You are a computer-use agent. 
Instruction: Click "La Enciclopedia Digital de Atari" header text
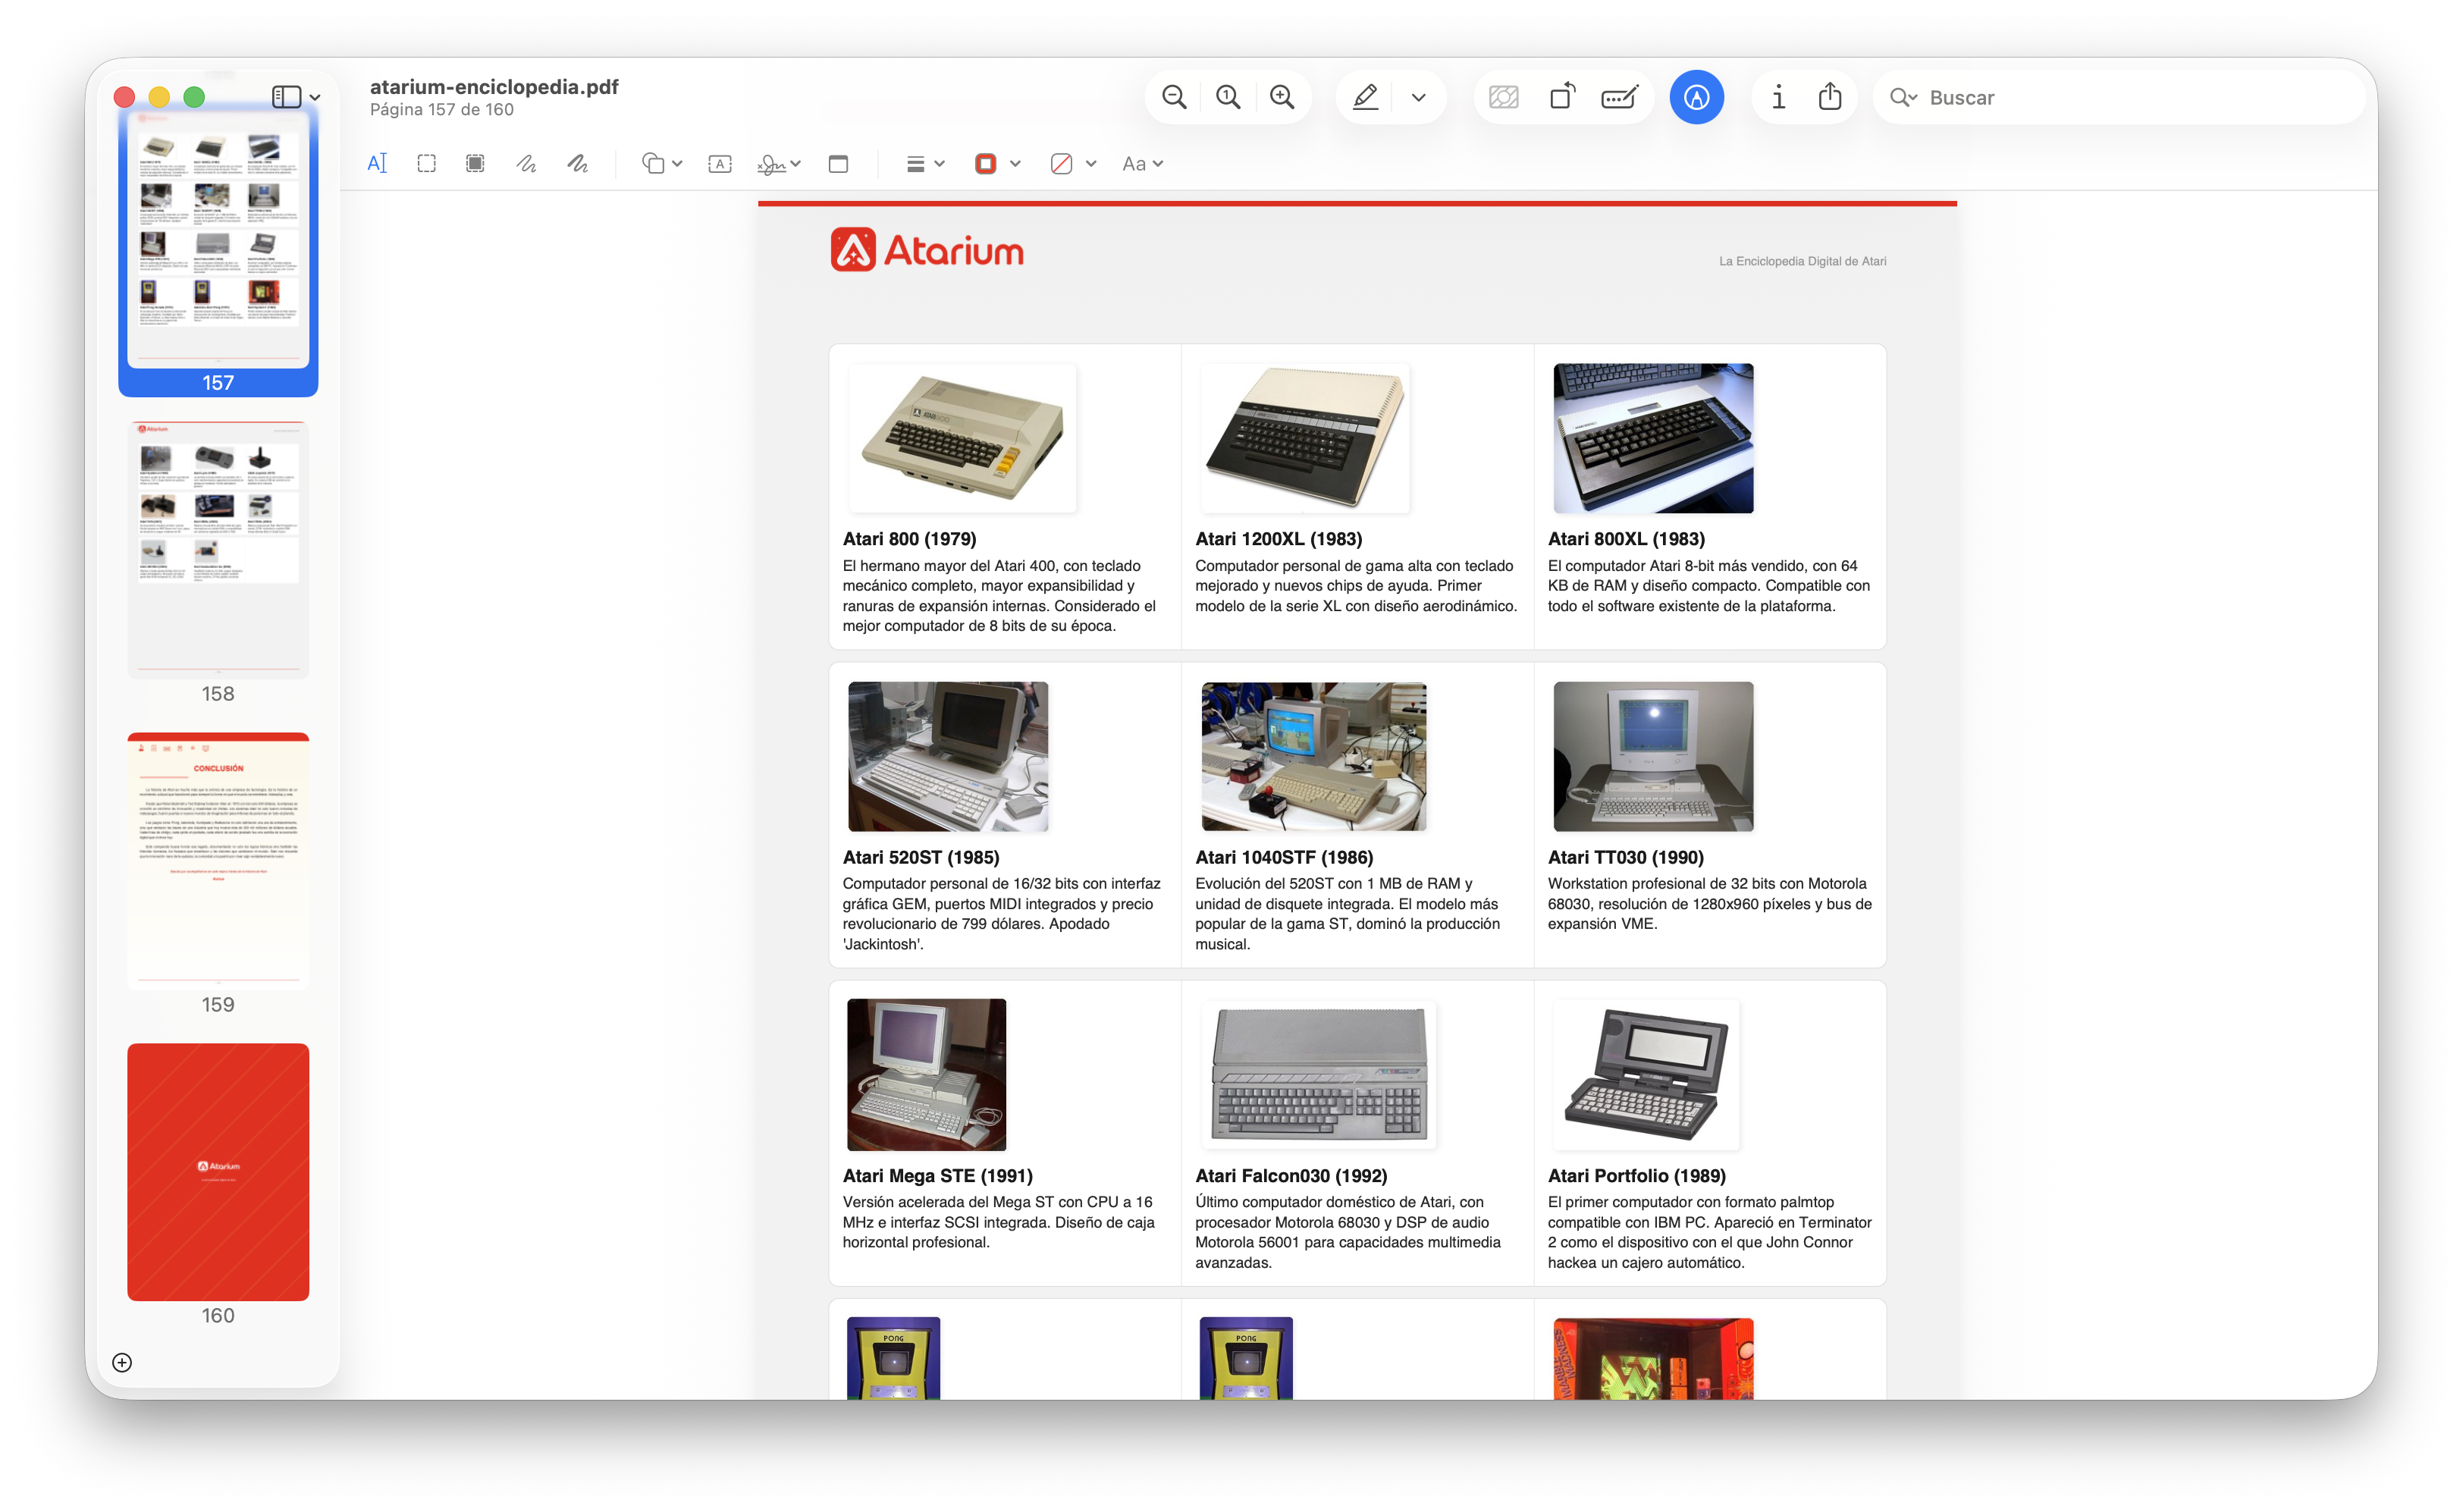point(1802,261)
